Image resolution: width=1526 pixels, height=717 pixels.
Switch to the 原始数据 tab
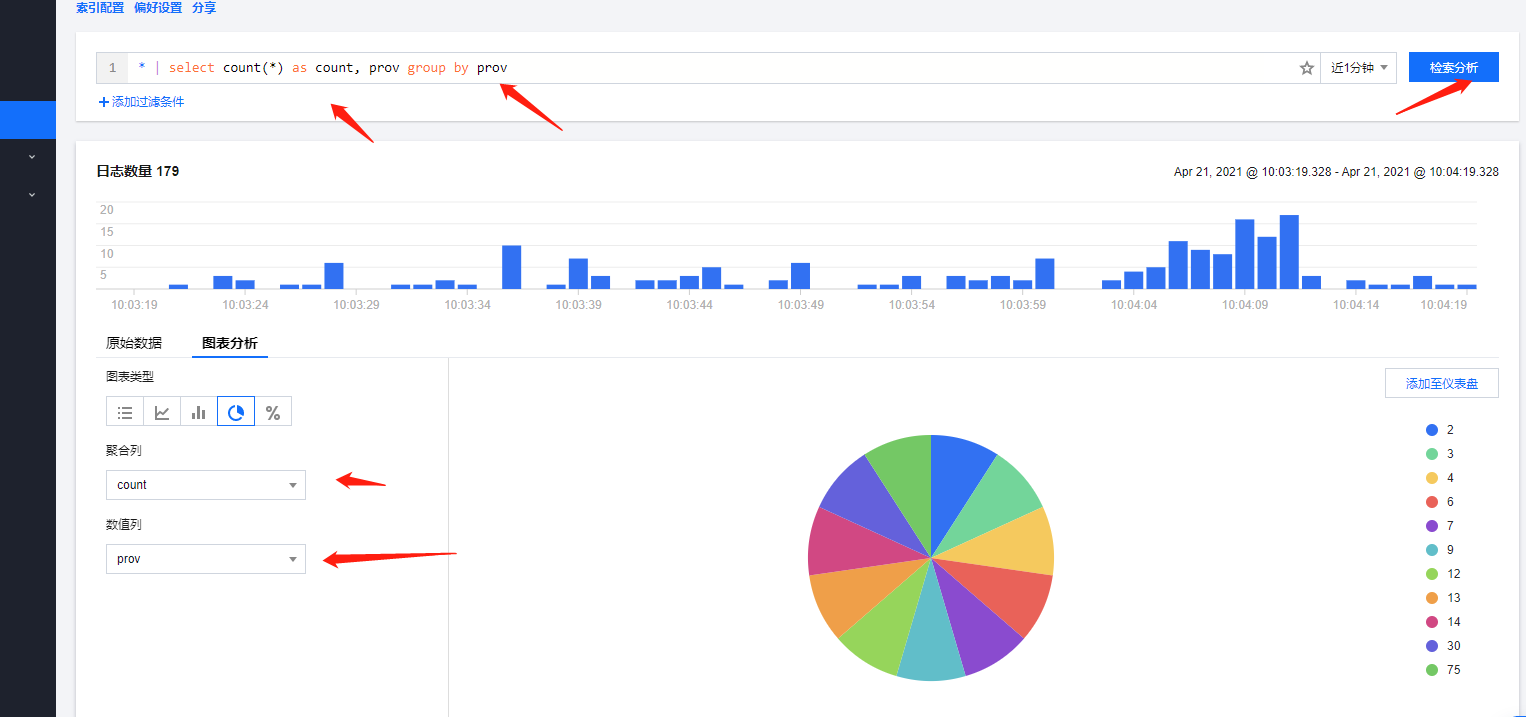[134, 343]
